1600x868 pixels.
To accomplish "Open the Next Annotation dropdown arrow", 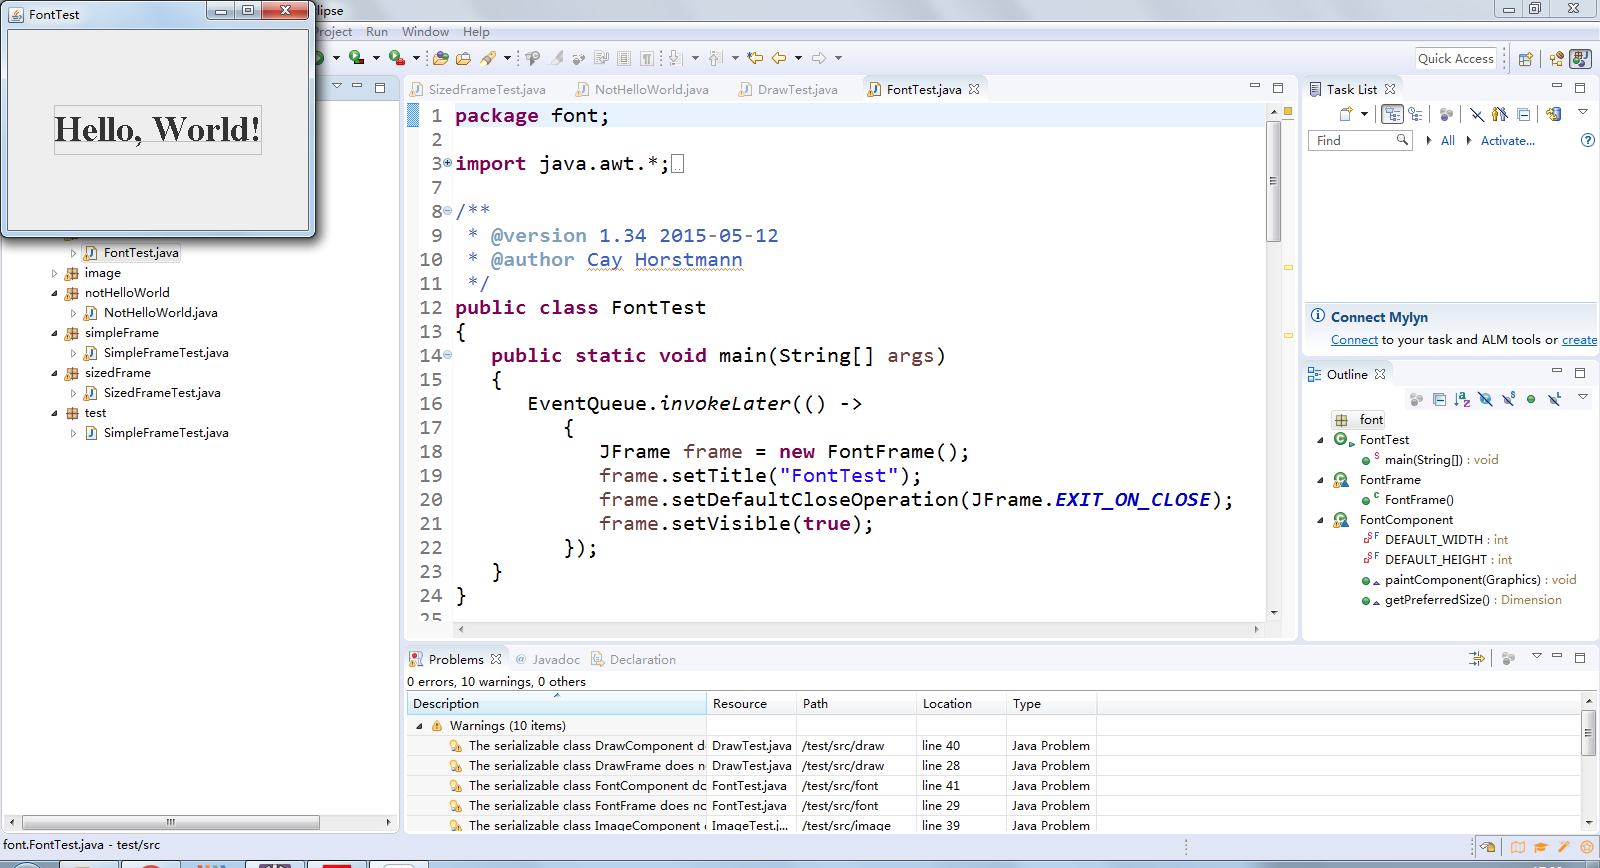I will click(x=695, y=58).
